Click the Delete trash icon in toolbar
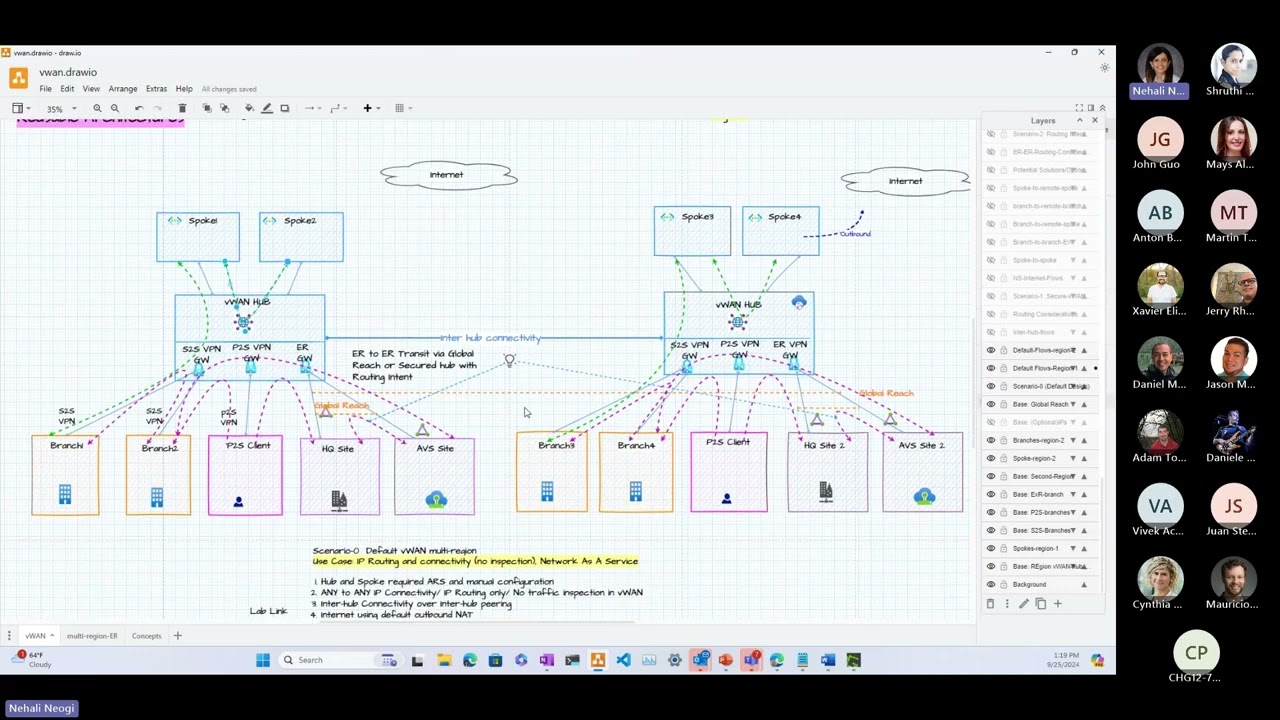Viewport: 1280px width, 720px height. click(182, 108)
